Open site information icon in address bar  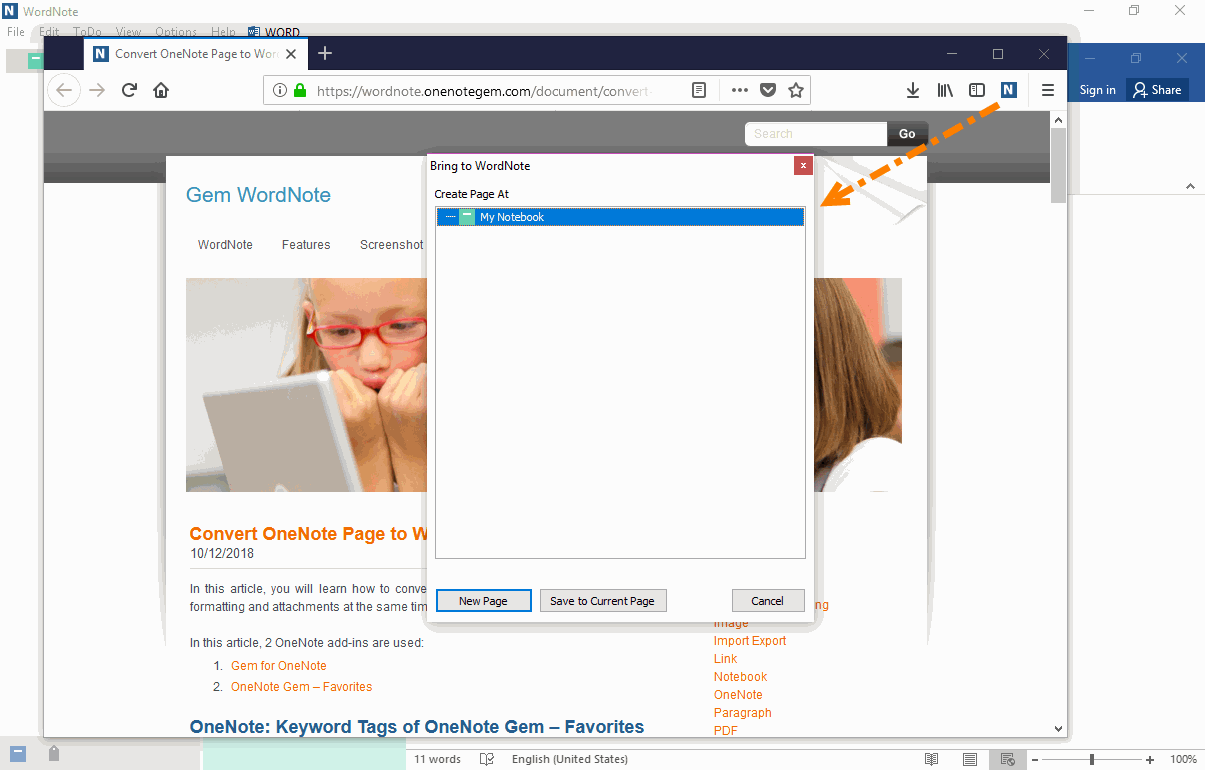point(280,90)
